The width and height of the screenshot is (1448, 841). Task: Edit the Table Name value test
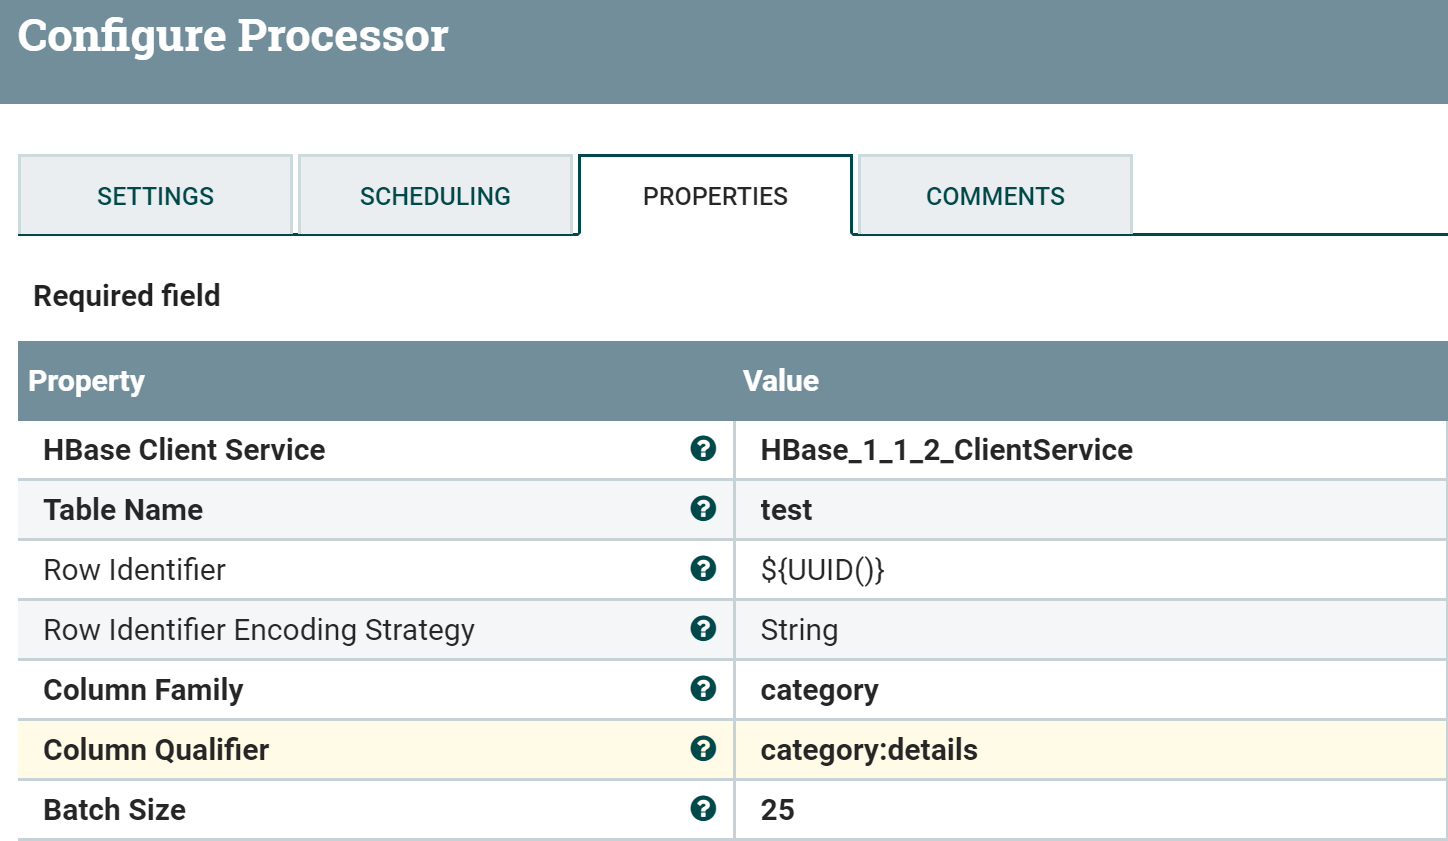786,510
